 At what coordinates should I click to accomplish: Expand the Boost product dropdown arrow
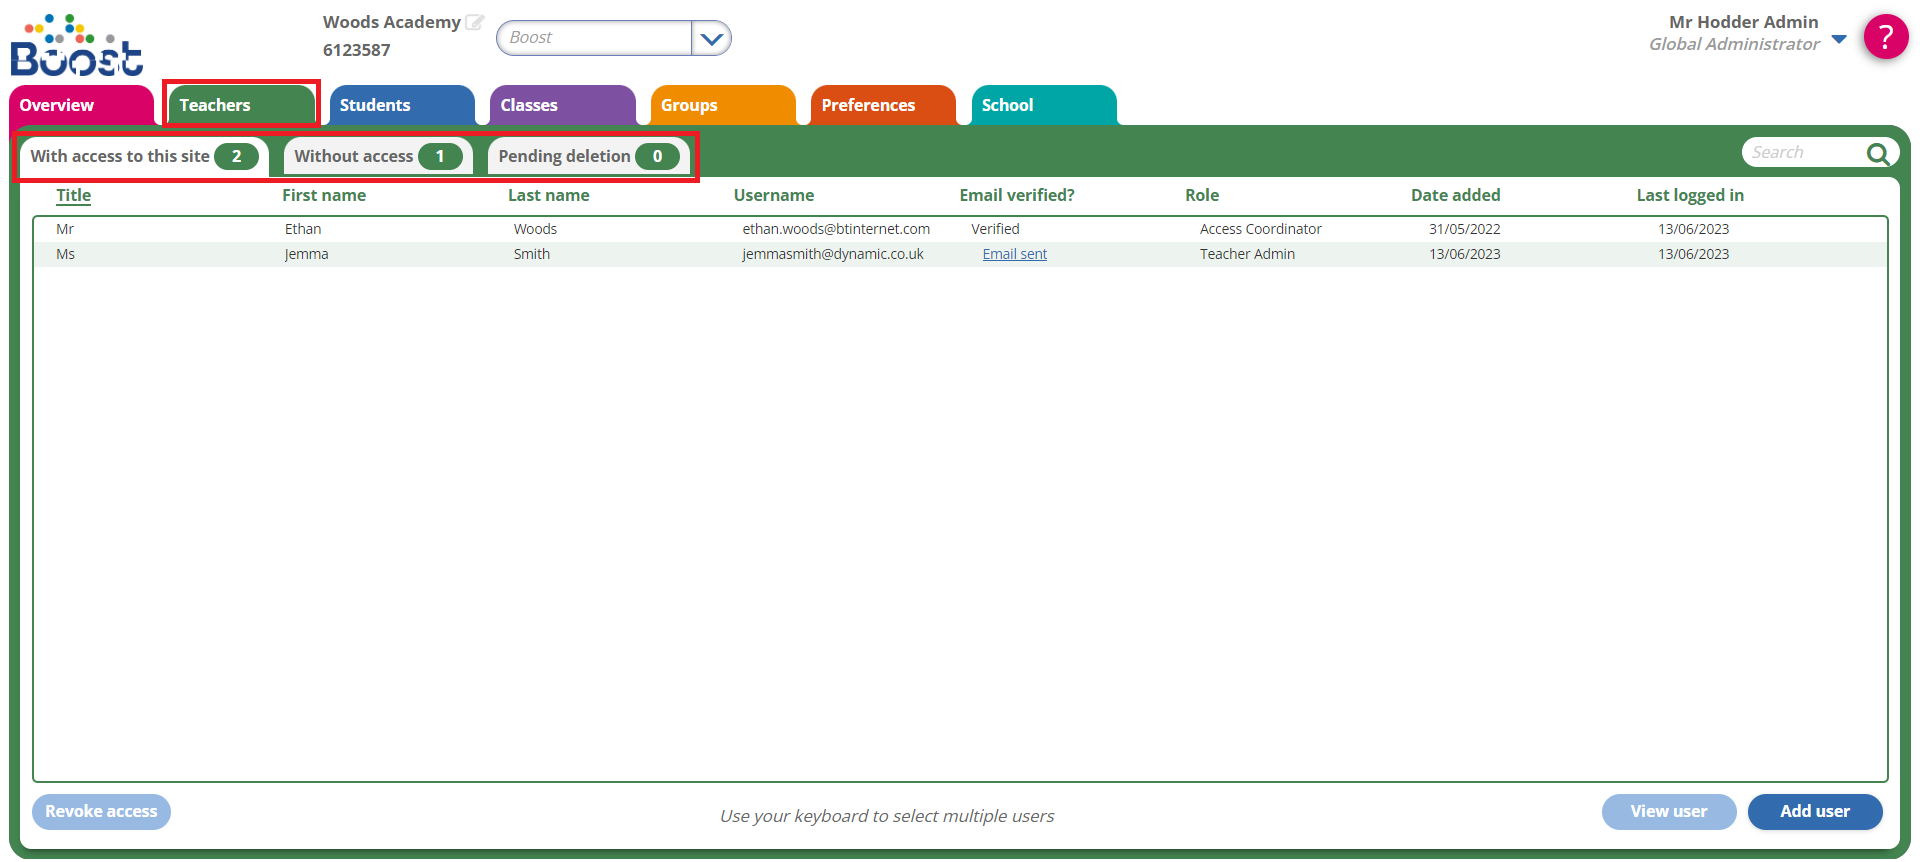tap(711, 39)
